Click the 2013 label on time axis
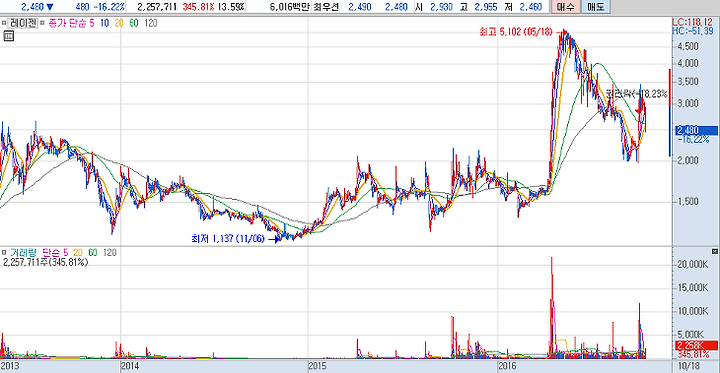Image resolution: width=720 pixels, height=373 pixels. tap(10, 366)
